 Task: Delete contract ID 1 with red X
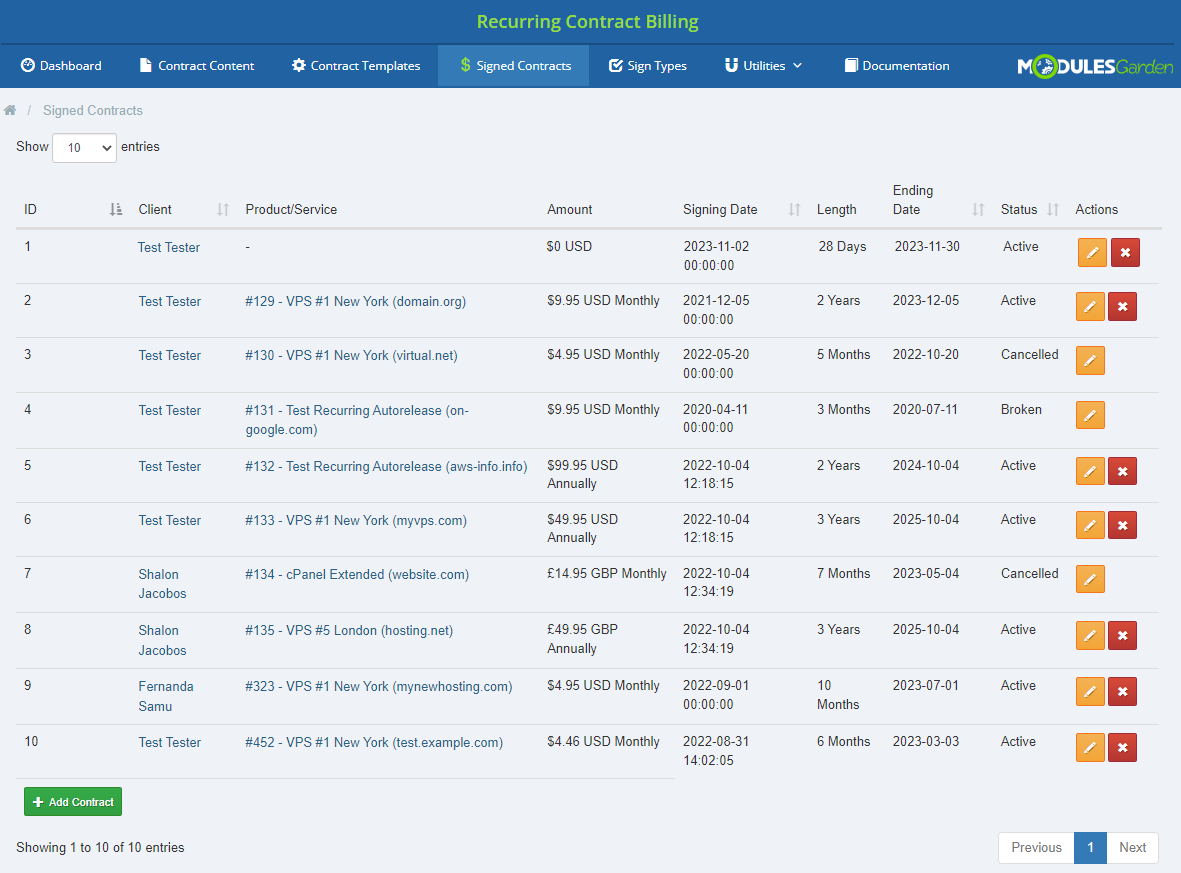point(1125,252)
